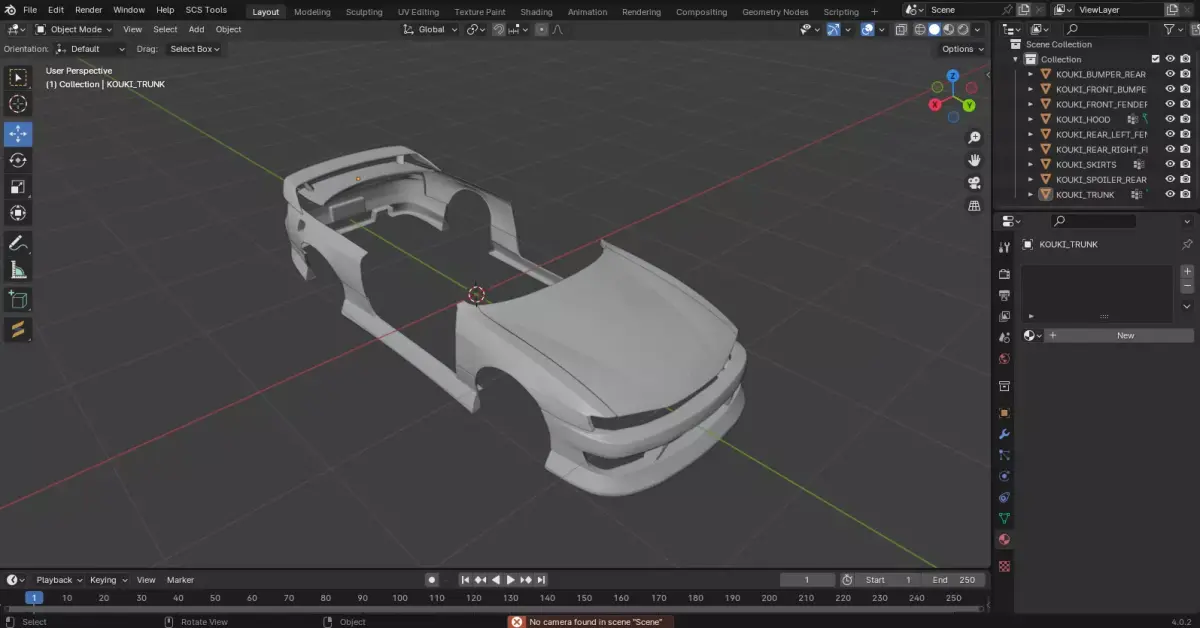Click New to create a material

point(1125,335)
